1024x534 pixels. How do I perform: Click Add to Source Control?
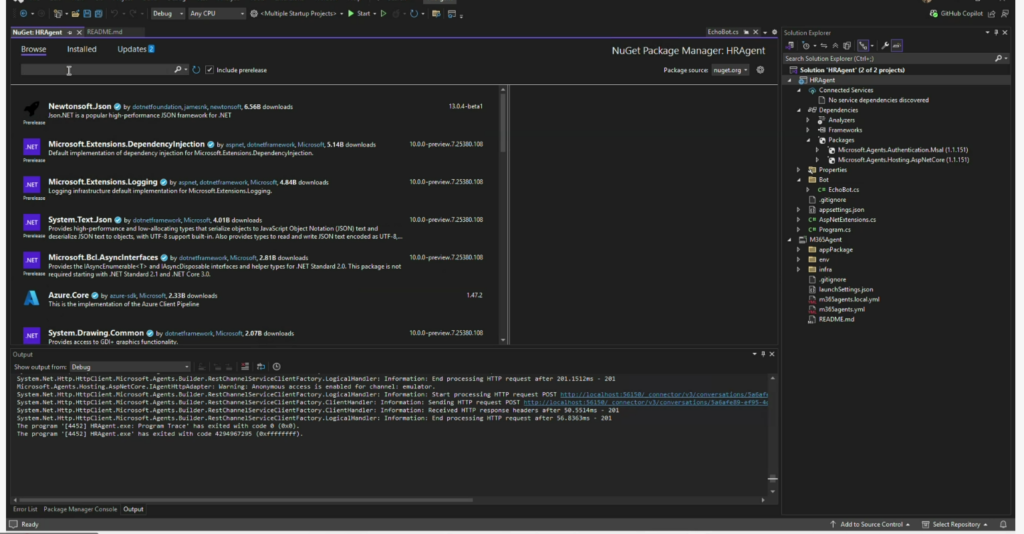[870, 524]
